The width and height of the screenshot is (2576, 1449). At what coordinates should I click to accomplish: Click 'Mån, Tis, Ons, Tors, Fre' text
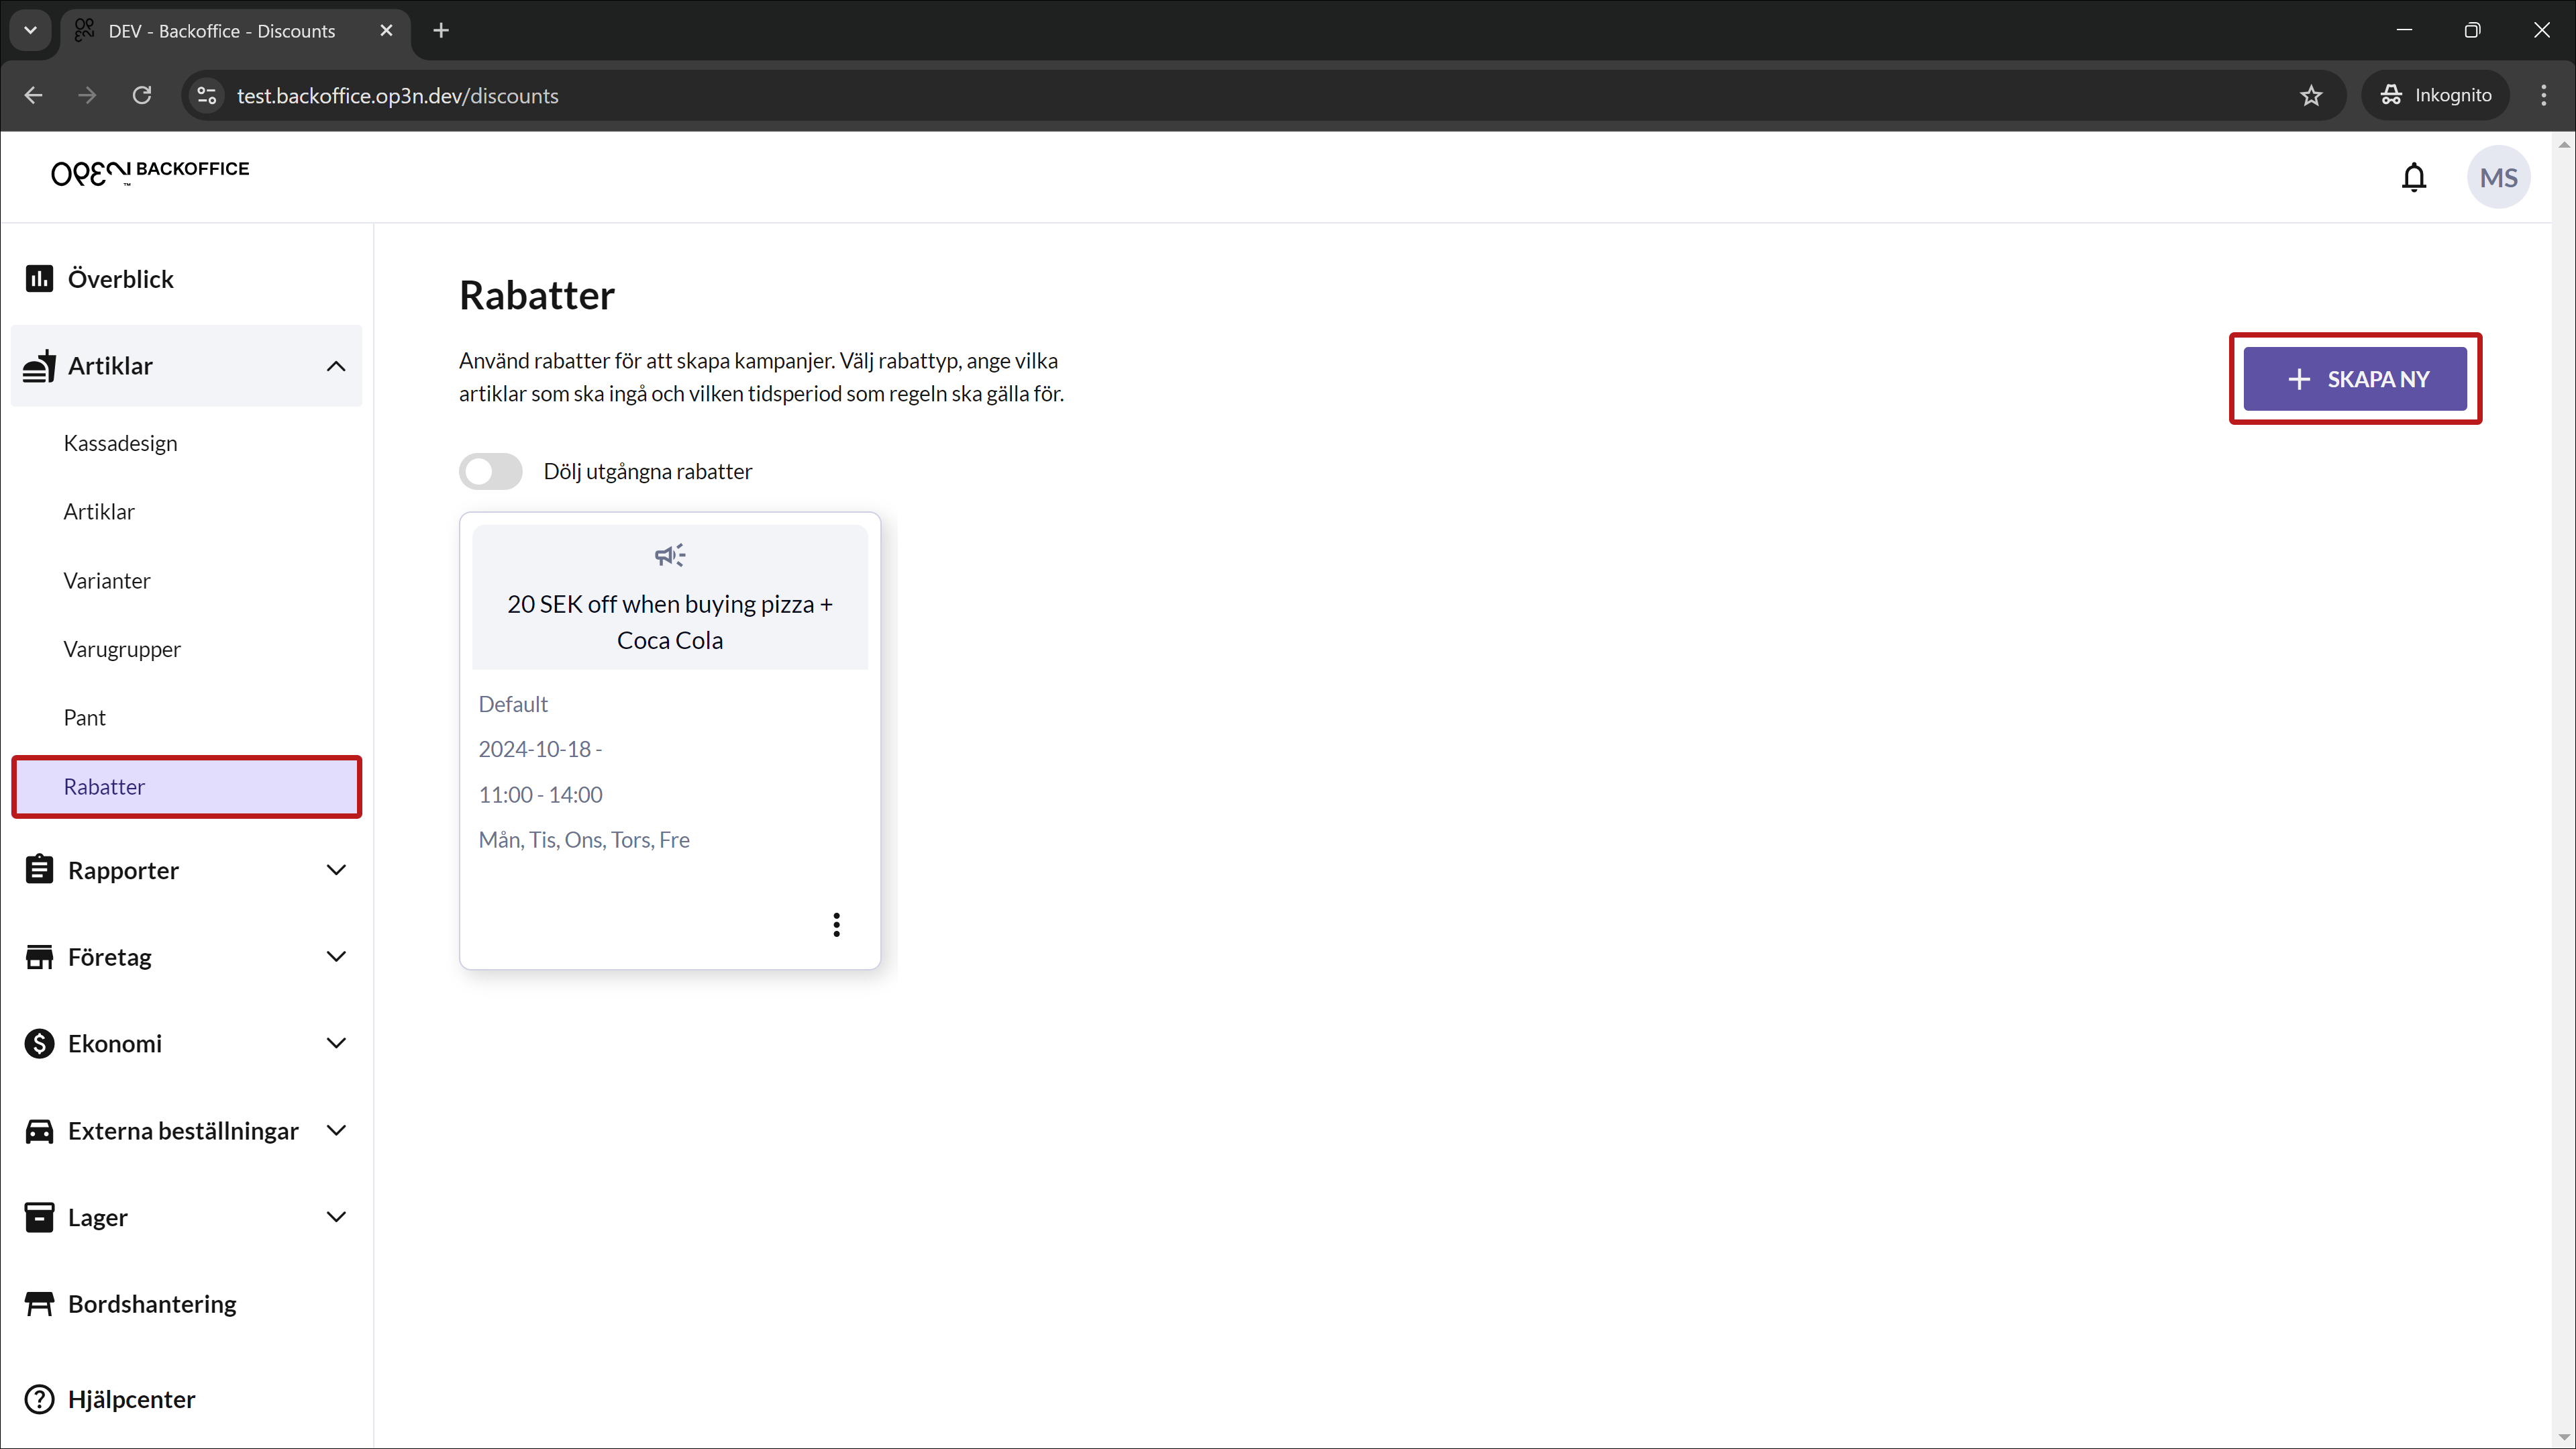[584, 840]
